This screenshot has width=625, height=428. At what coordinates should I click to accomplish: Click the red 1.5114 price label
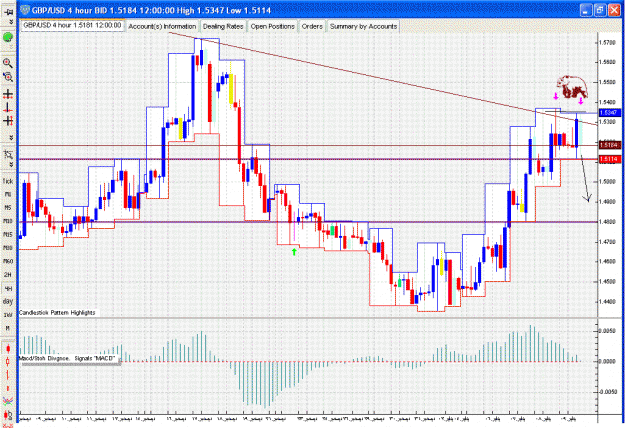point(609,159)
